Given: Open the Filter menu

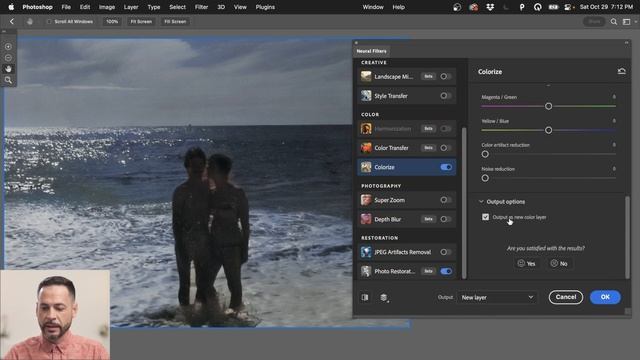Looking at the screenshot, I should pyautogui.click(x=201, y=7).
